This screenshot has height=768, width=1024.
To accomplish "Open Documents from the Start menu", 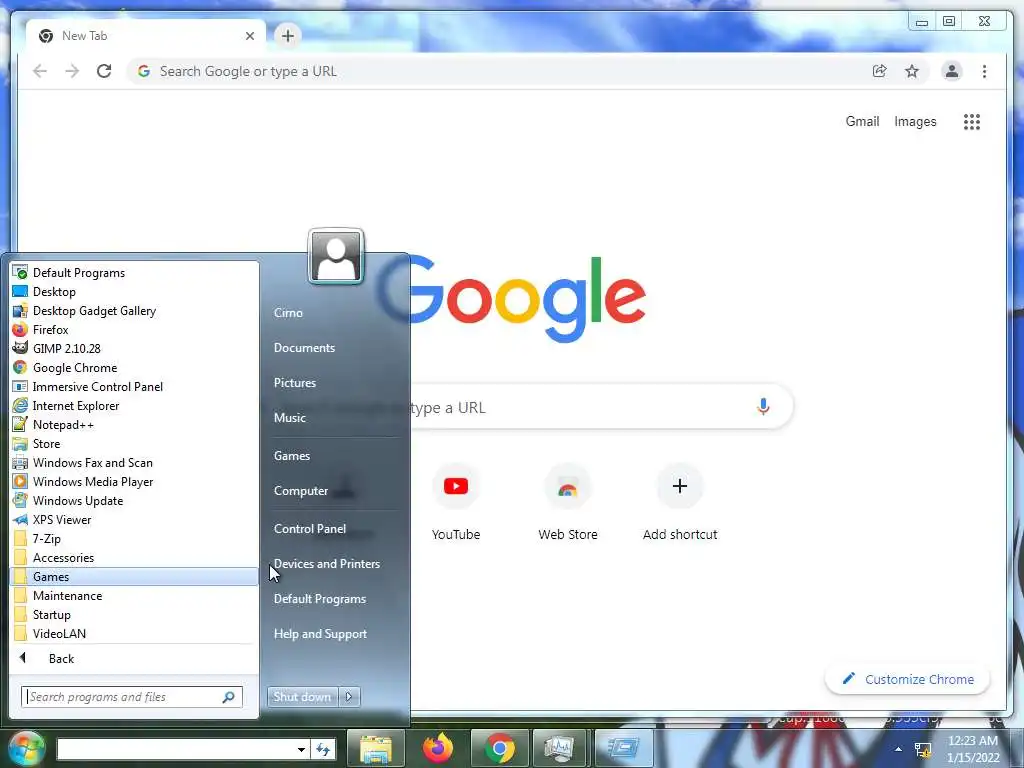I will click(x=304, y=348).
